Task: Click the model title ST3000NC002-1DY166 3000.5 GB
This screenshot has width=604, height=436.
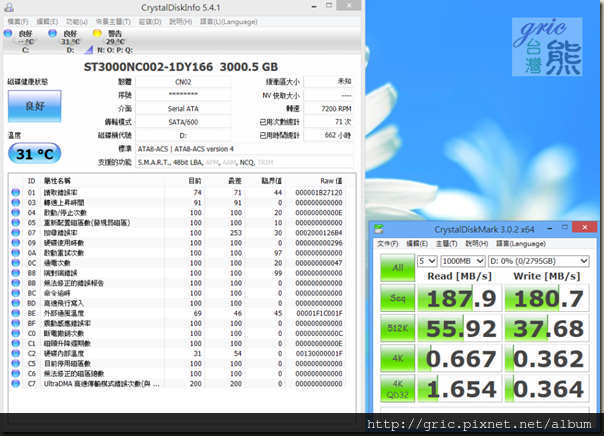Action: (181, 67)
